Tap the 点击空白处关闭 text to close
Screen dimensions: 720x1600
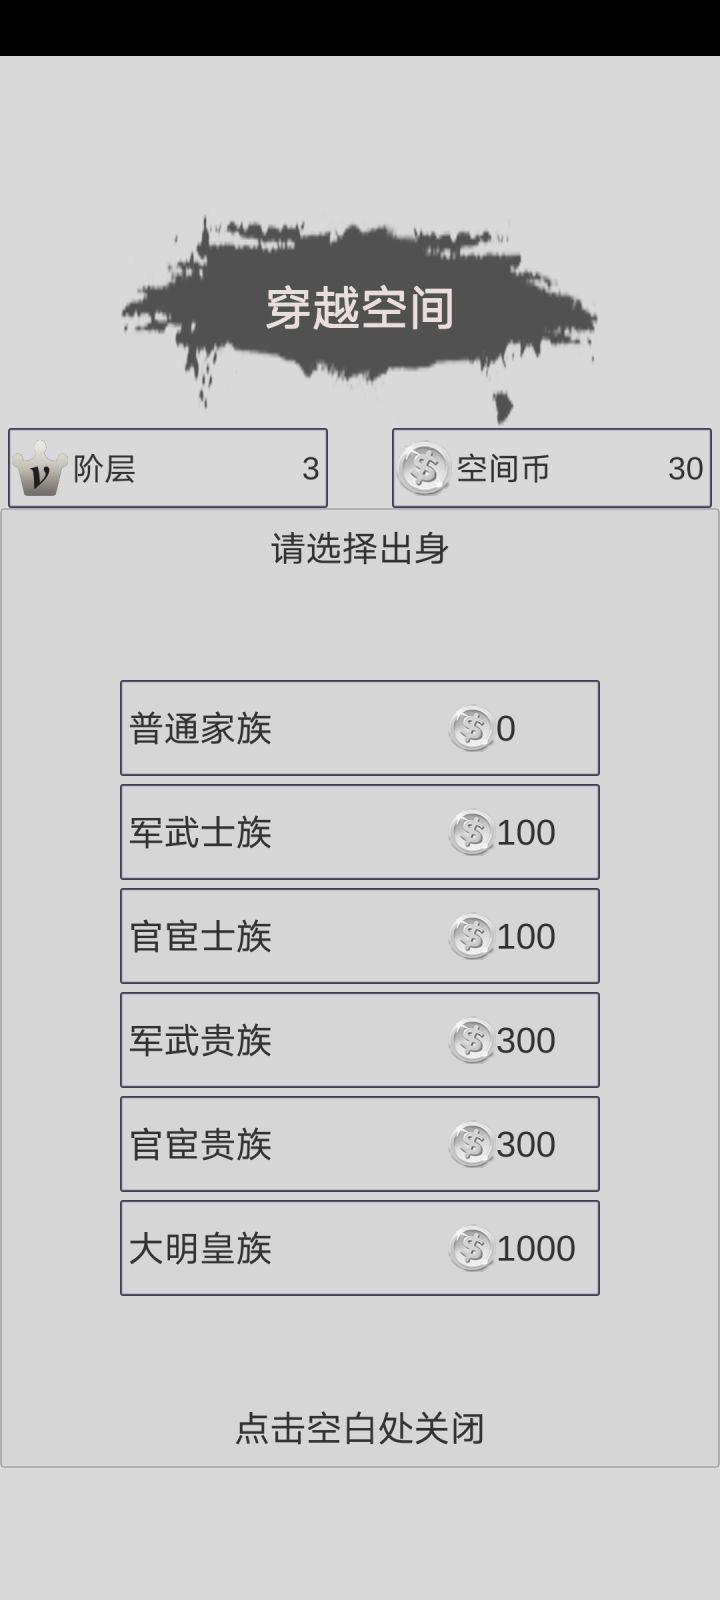point(360,1429)
